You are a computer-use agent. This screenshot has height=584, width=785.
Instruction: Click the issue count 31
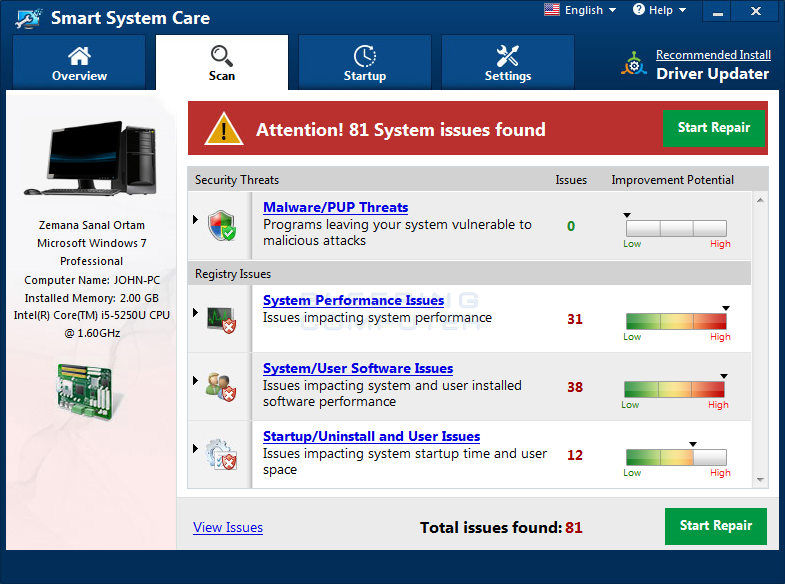[x=575, y=319]
